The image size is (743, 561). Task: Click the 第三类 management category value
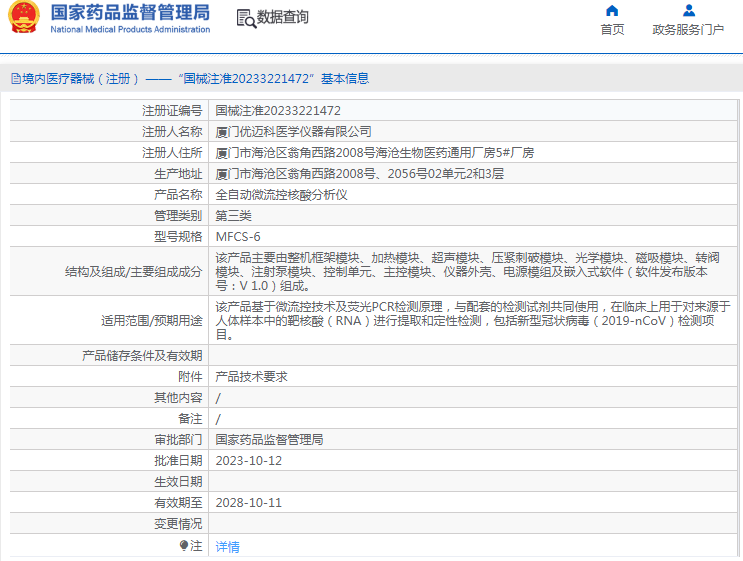(x=234, y=216)
